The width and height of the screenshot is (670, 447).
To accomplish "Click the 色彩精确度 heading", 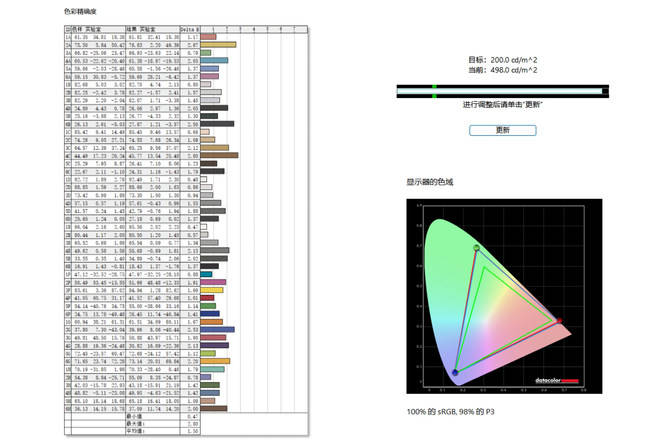I will point(81,12).
